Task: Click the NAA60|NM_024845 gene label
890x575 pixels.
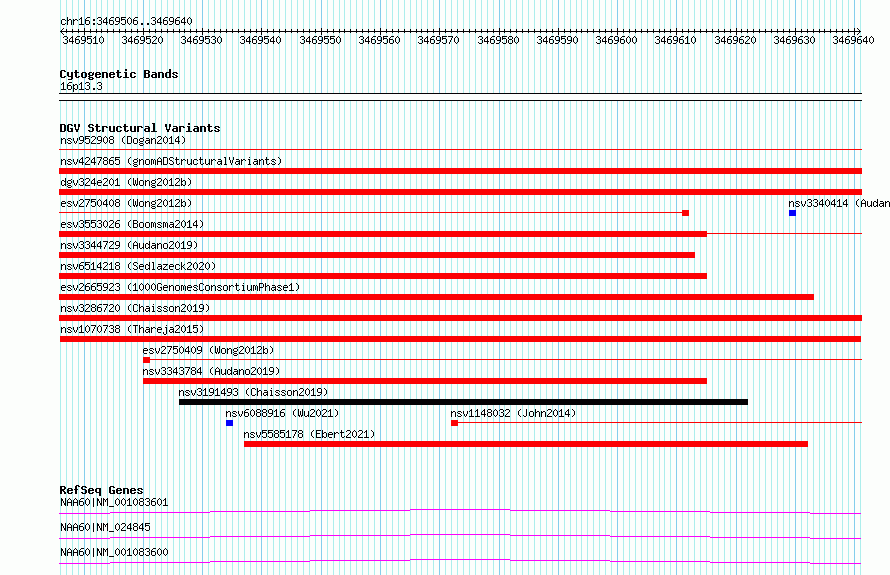Action: pyautogui.click(x=105, y=527)
